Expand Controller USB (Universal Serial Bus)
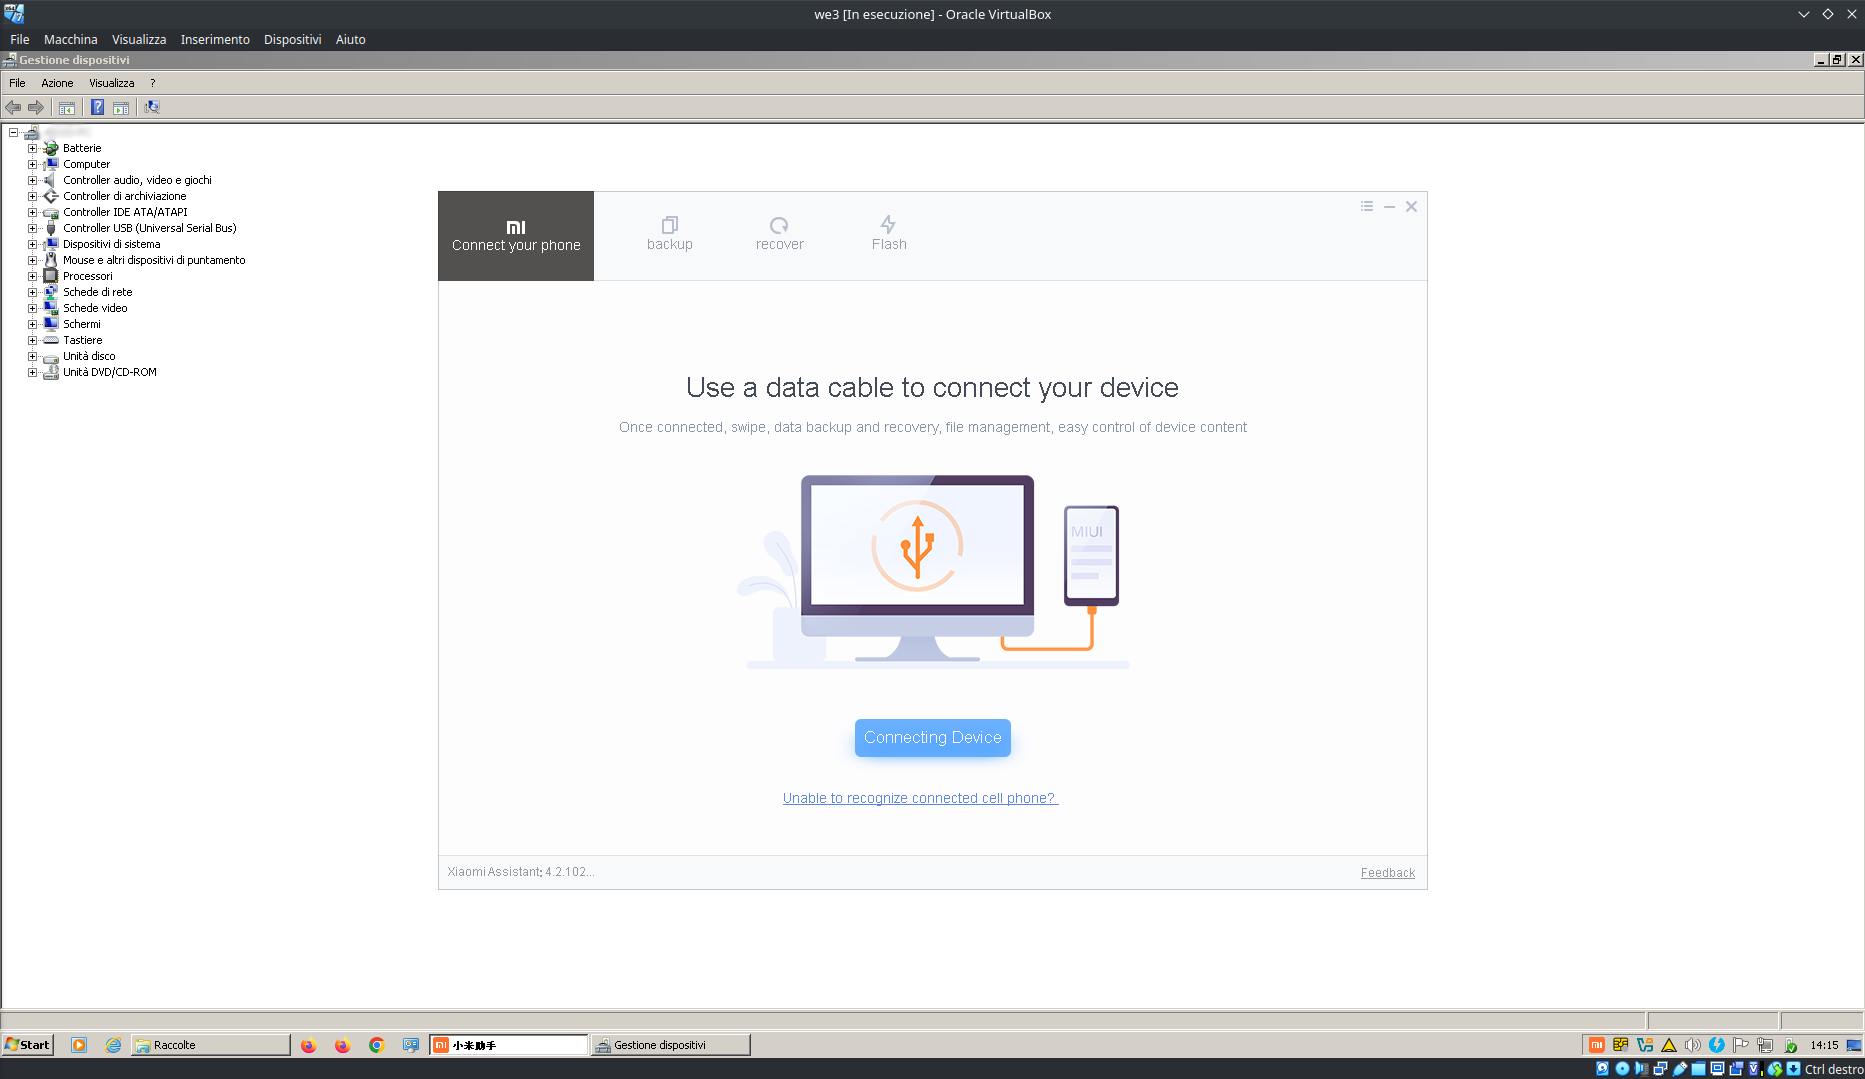Screen dimensions: 1865x1079 [32, 228]
